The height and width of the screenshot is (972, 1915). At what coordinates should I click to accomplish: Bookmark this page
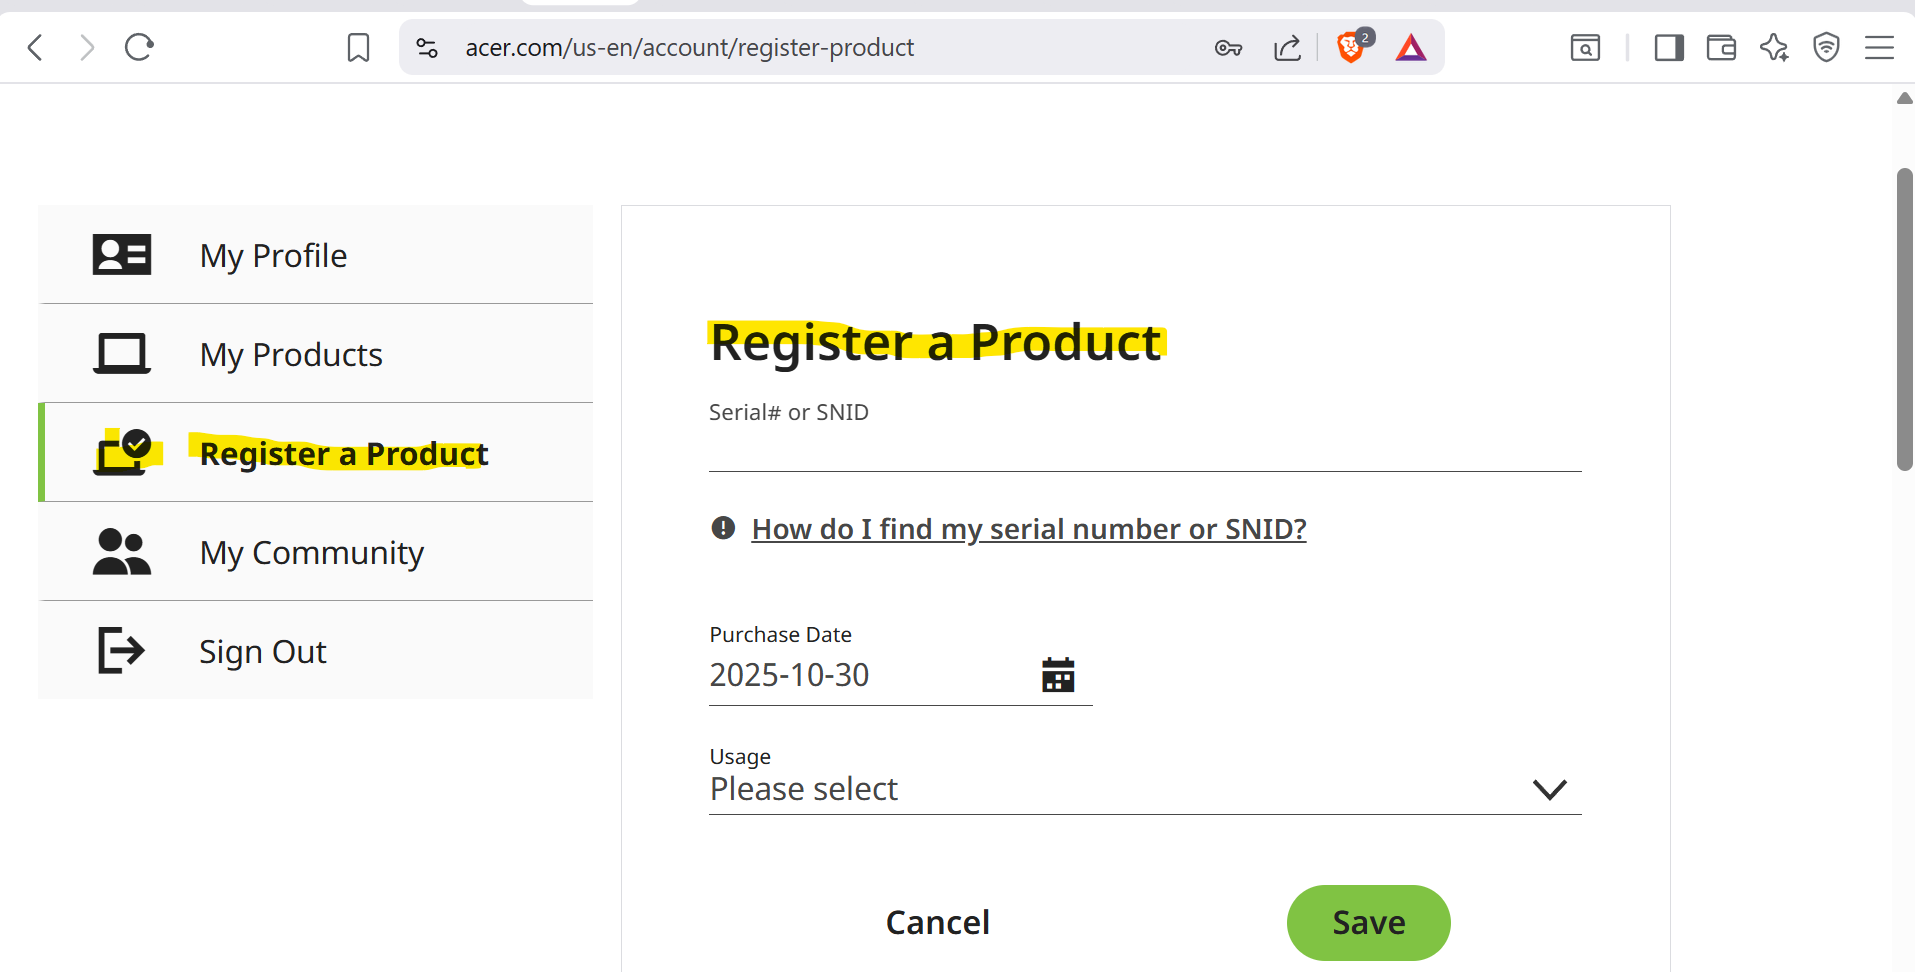coord(358,47)
